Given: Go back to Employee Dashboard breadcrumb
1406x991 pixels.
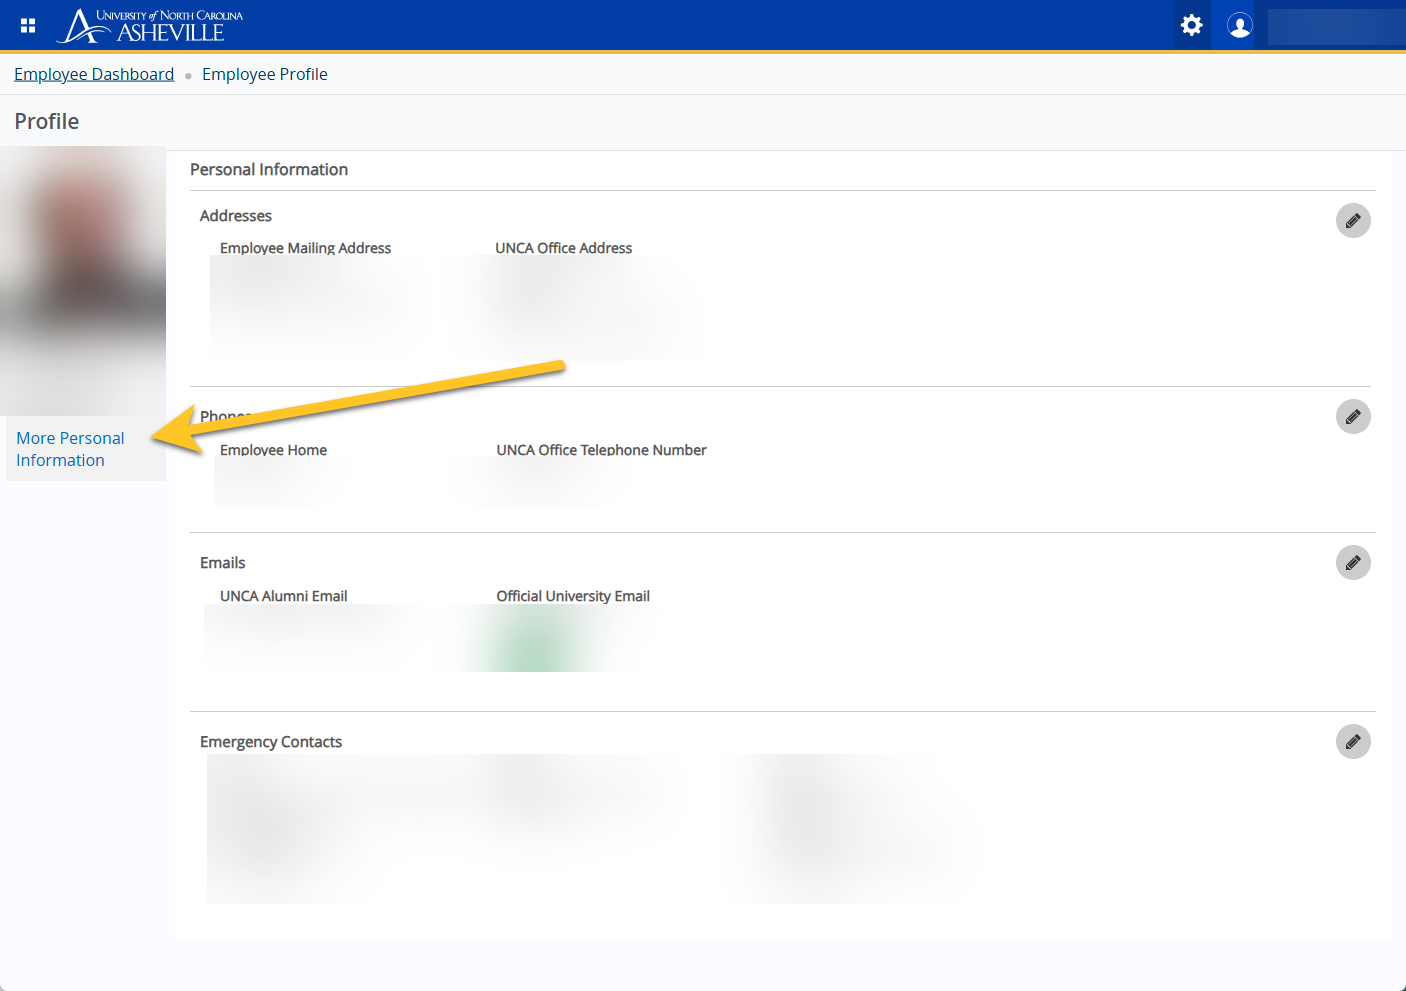Looking at the screenshot, I should tap(94, 74).
